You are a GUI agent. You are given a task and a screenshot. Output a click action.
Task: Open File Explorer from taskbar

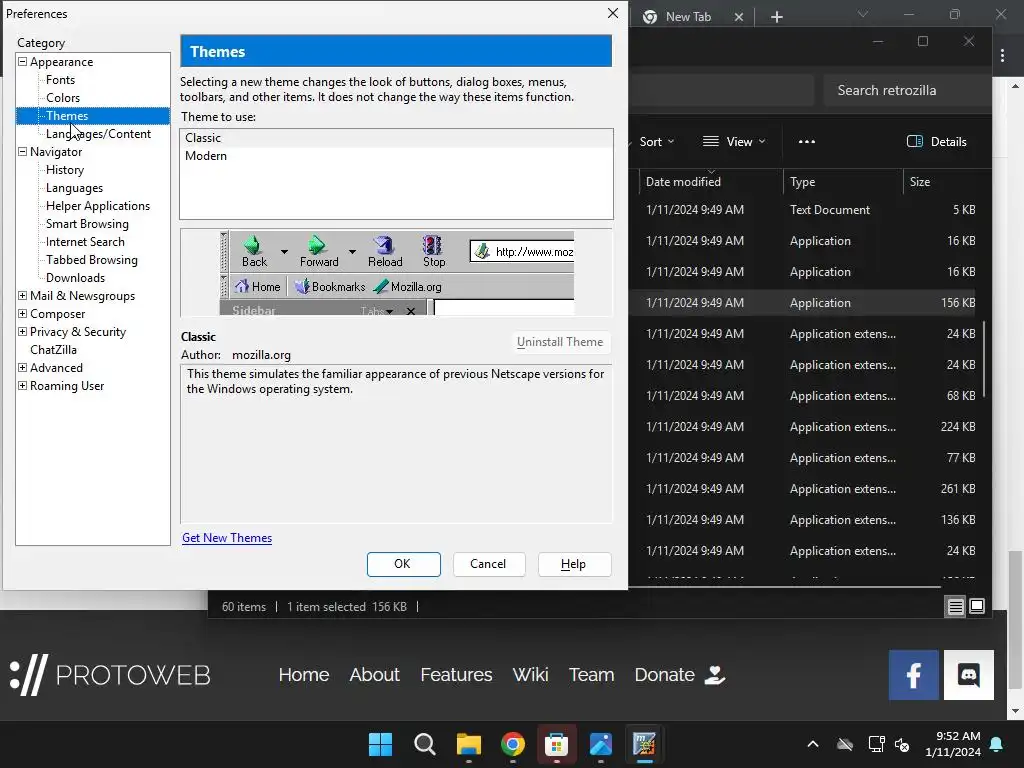point(468,744)
